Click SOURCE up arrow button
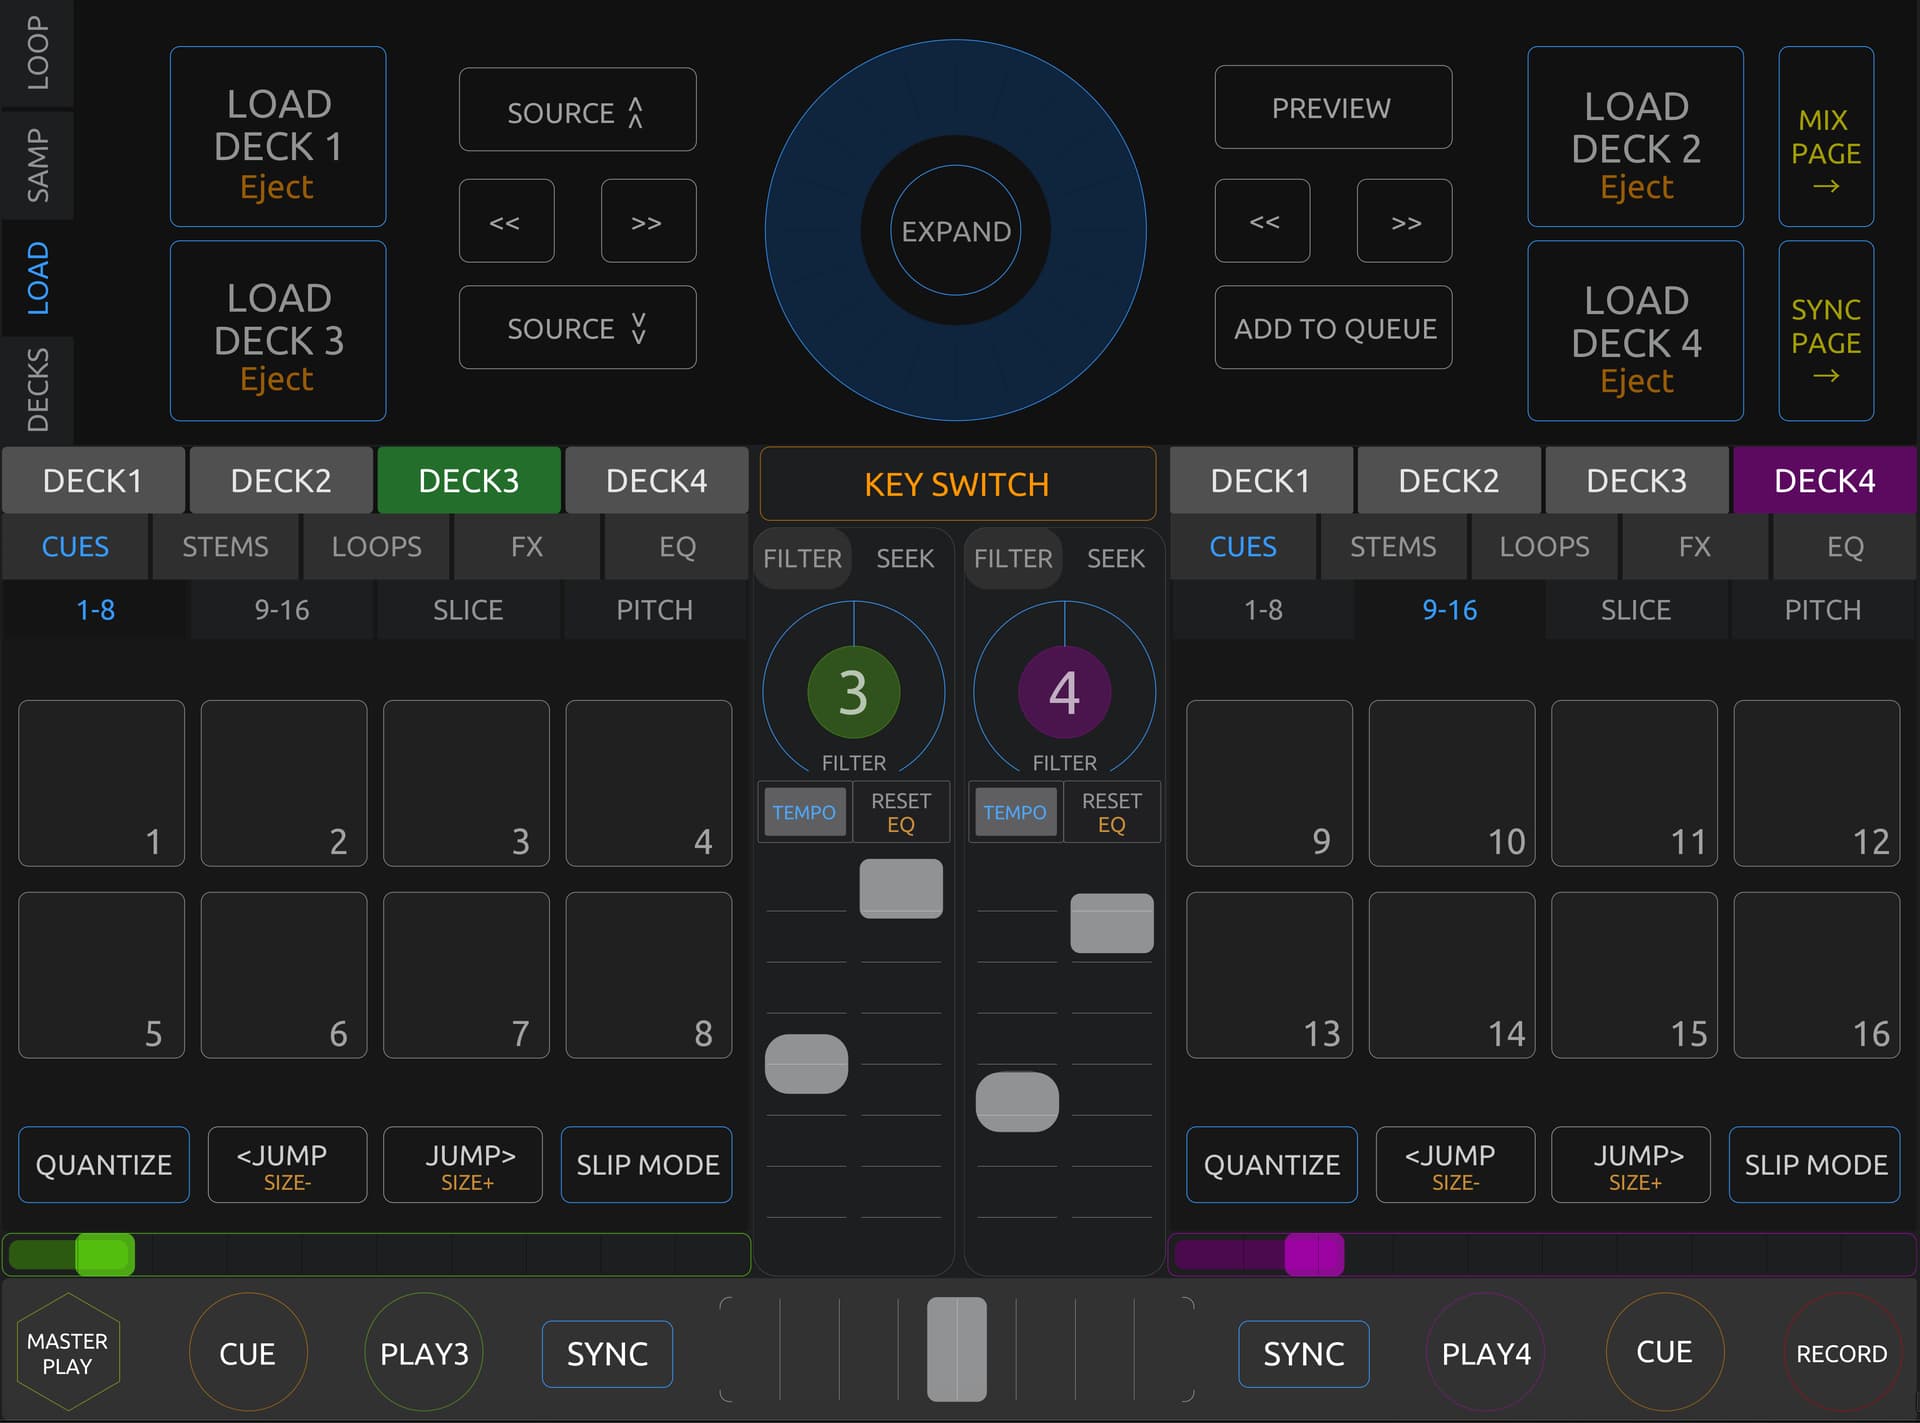 577,110
